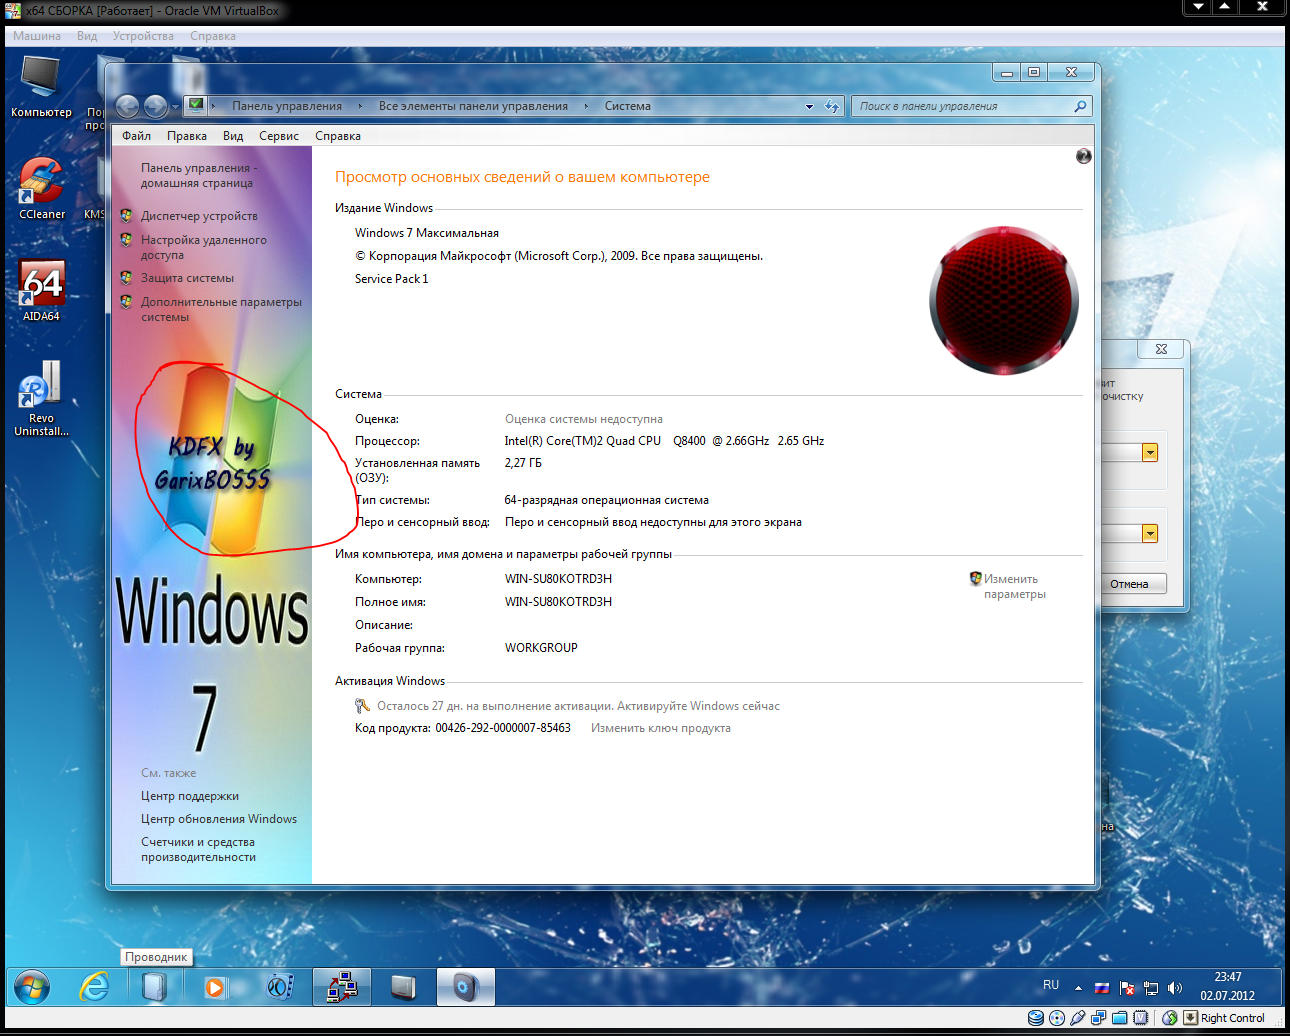Click the network tray icon
1290x1036 pixels.
[1151, 988]
